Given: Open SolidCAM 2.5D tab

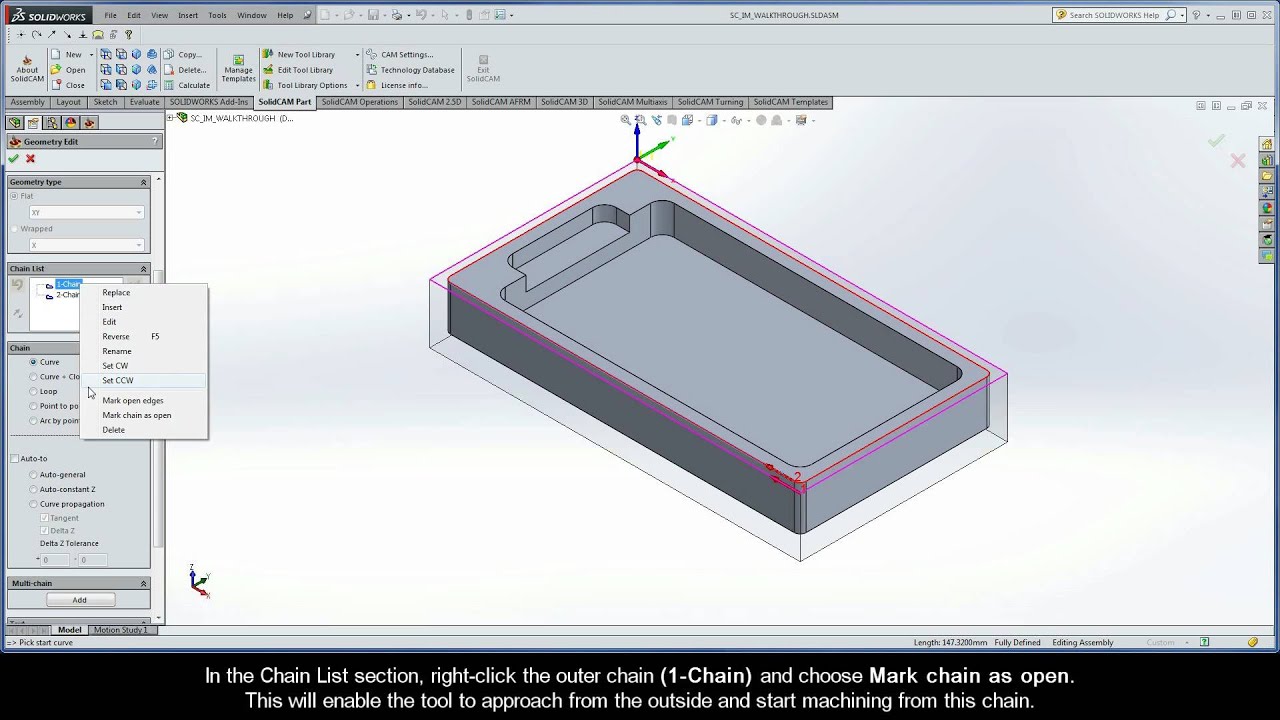Looking at the screenshot, I should [435, 102].
